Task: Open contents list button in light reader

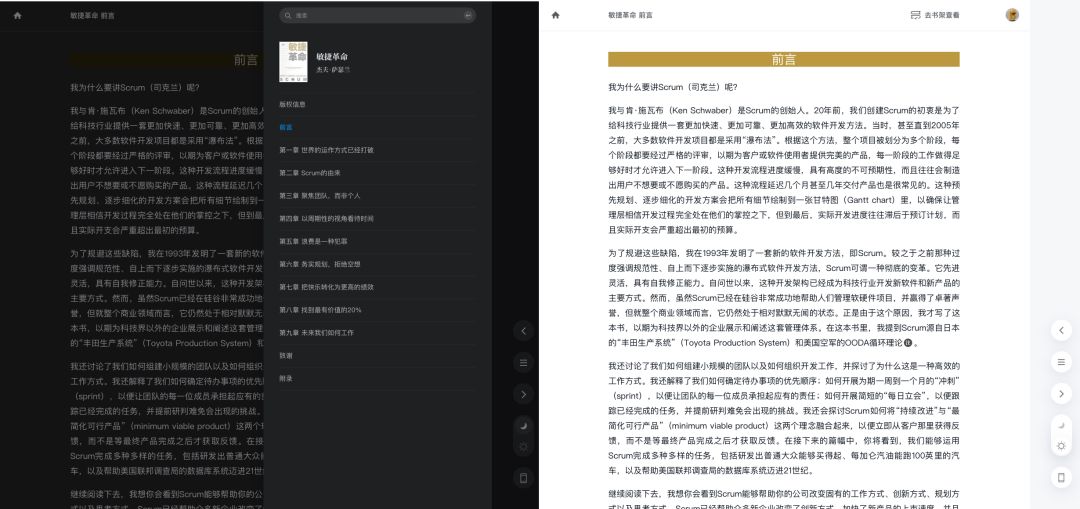Action: (x=1061, y=362)
